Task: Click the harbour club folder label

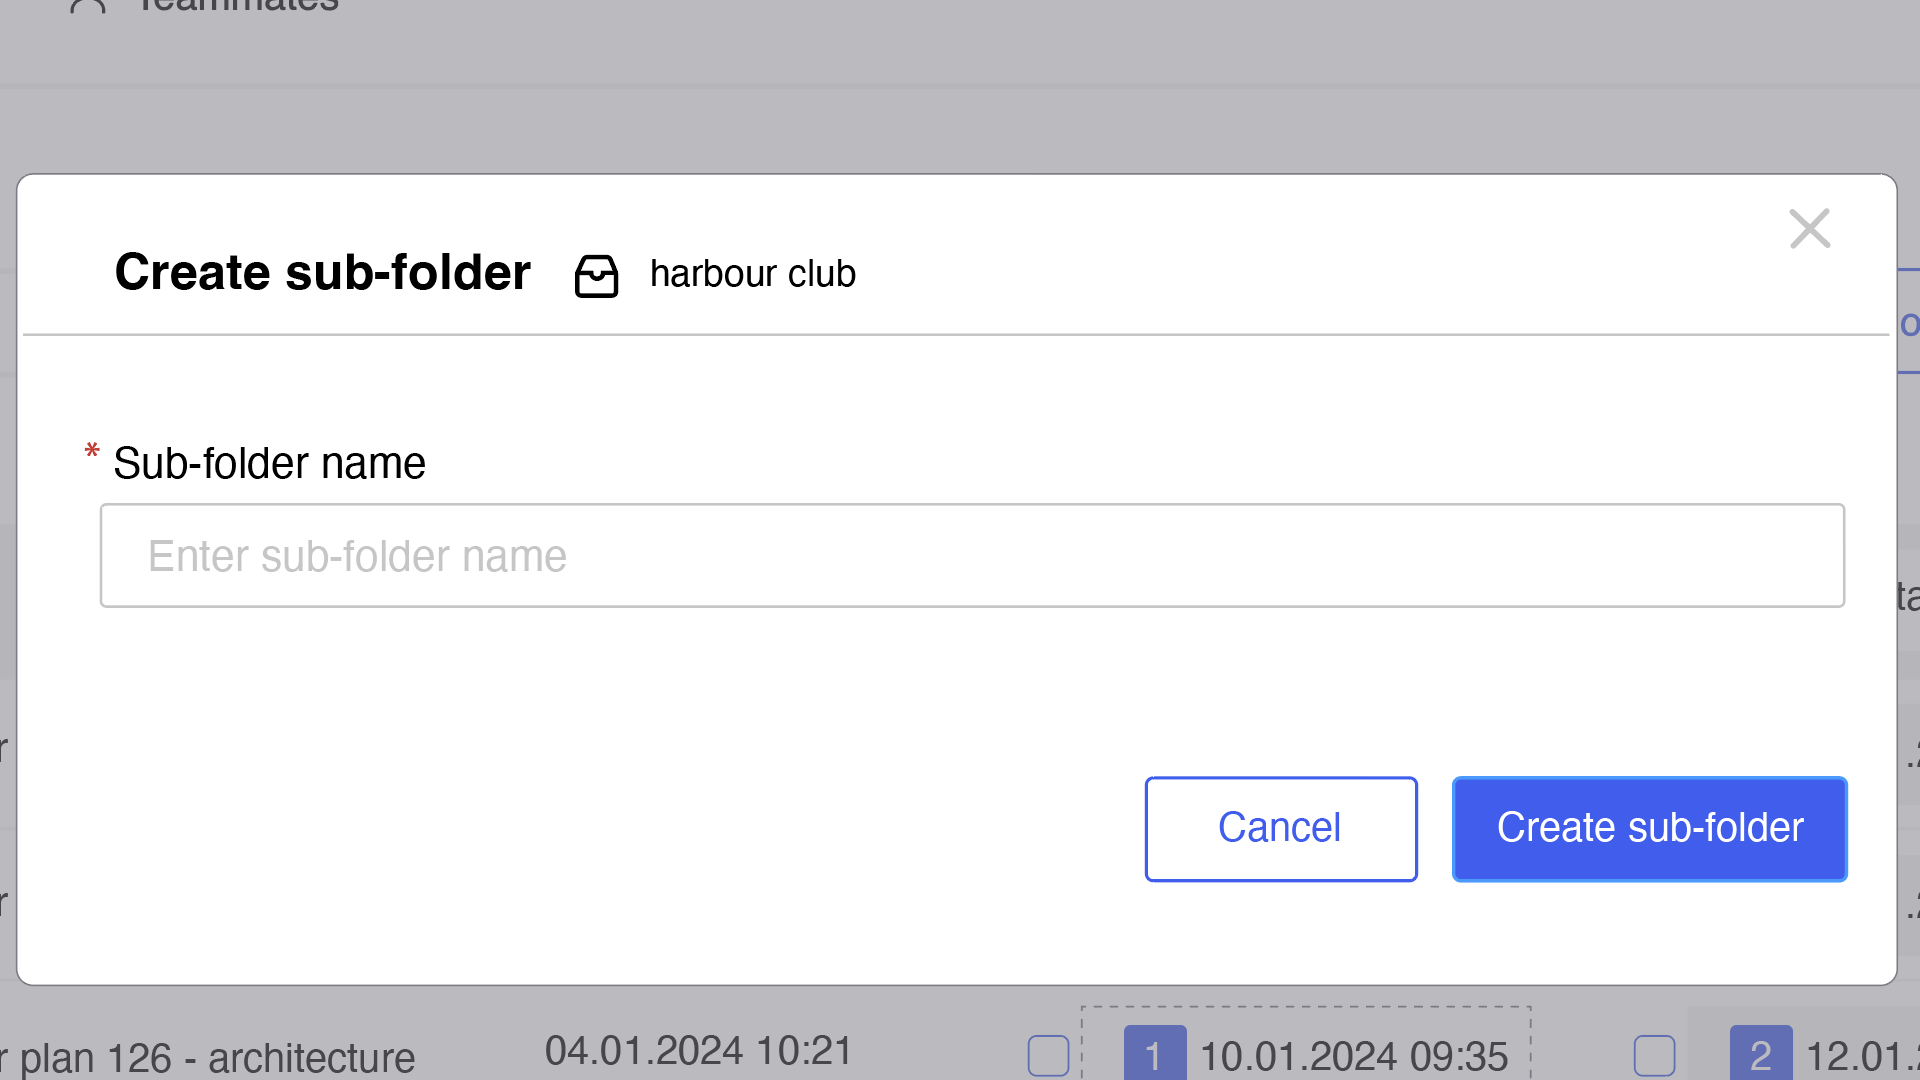Action: (x=753, y=274)
